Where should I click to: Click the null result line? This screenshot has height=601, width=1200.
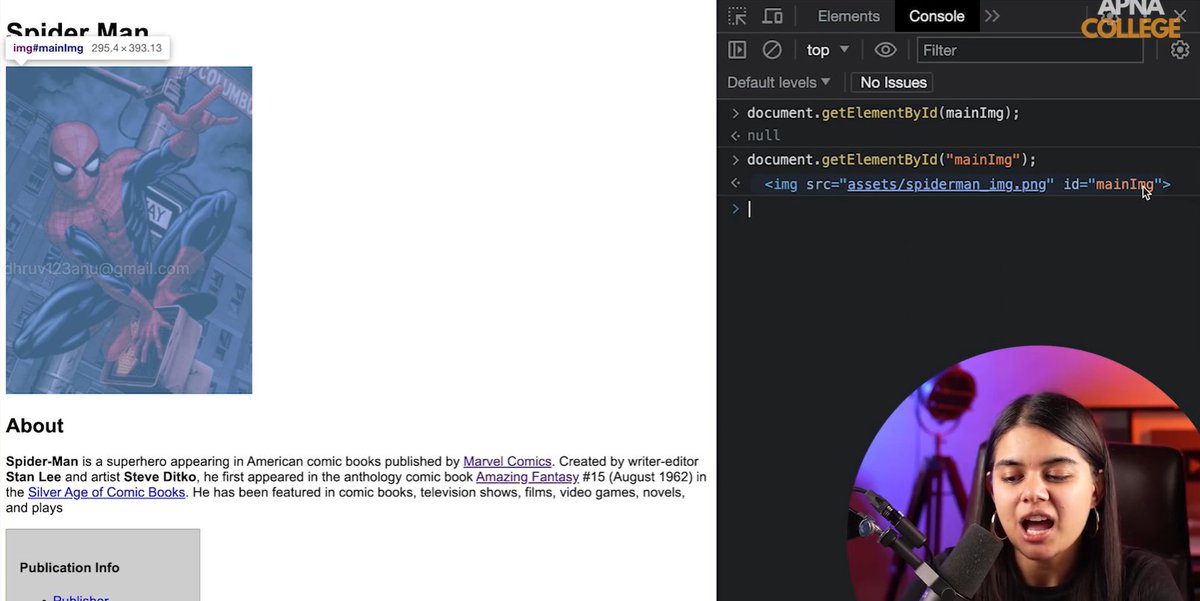coord(763,136)
